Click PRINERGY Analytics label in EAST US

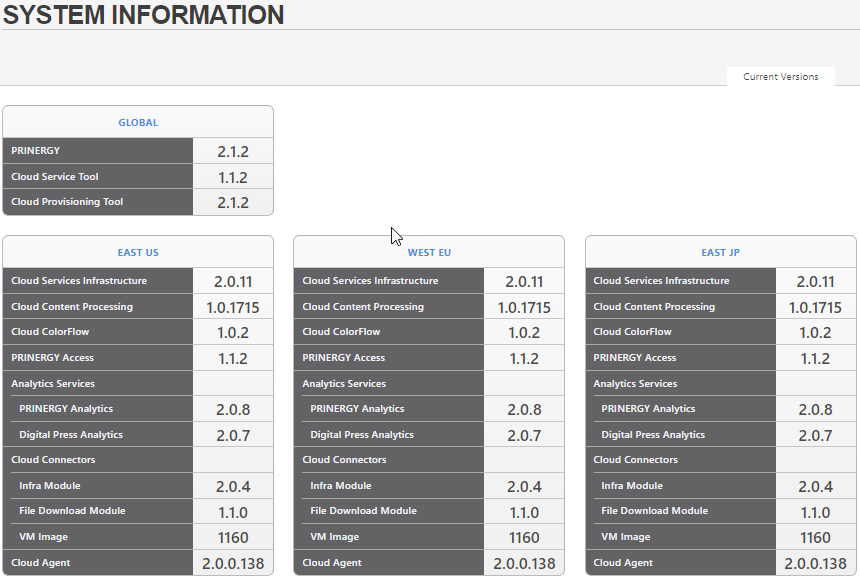coord(66,408)
